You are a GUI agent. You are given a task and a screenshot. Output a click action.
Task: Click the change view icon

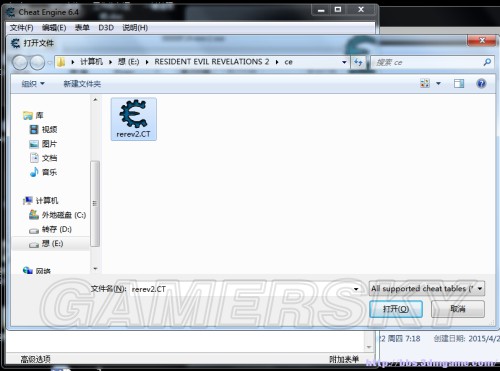click(x=425, y=83)
